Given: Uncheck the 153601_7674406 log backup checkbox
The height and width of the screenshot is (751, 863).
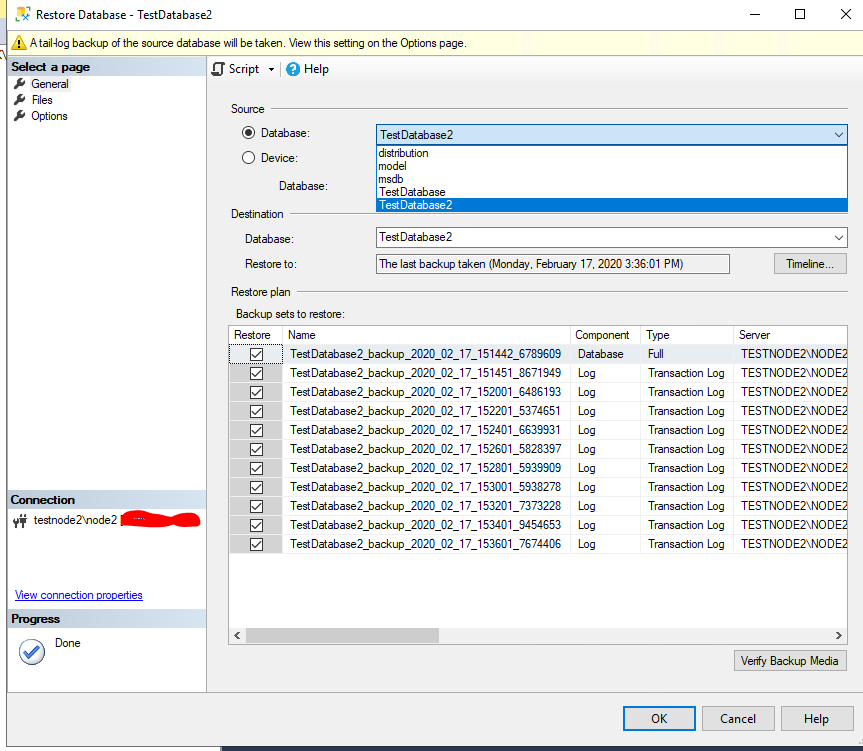Looking at the screenshot, I should click(x=257, y=544).
